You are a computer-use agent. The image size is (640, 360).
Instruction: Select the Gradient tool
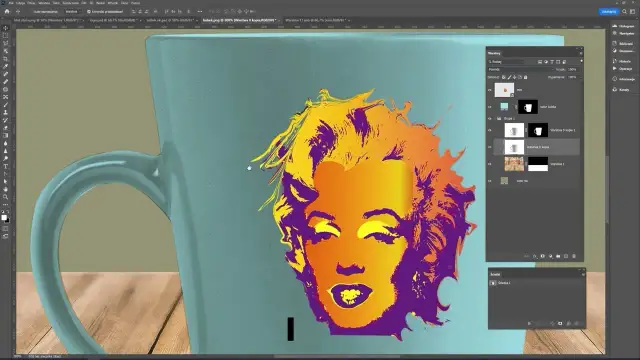coord(5,136)
